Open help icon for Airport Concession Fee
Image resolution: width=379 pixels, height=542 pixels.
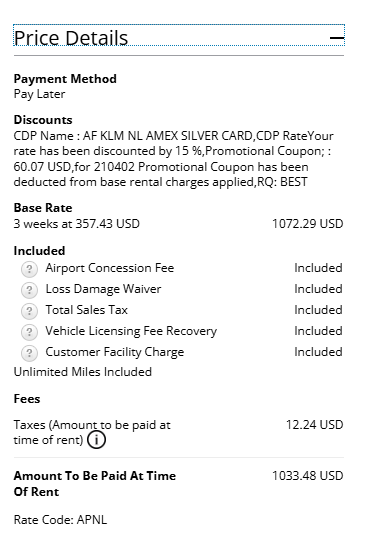point(29,269)
